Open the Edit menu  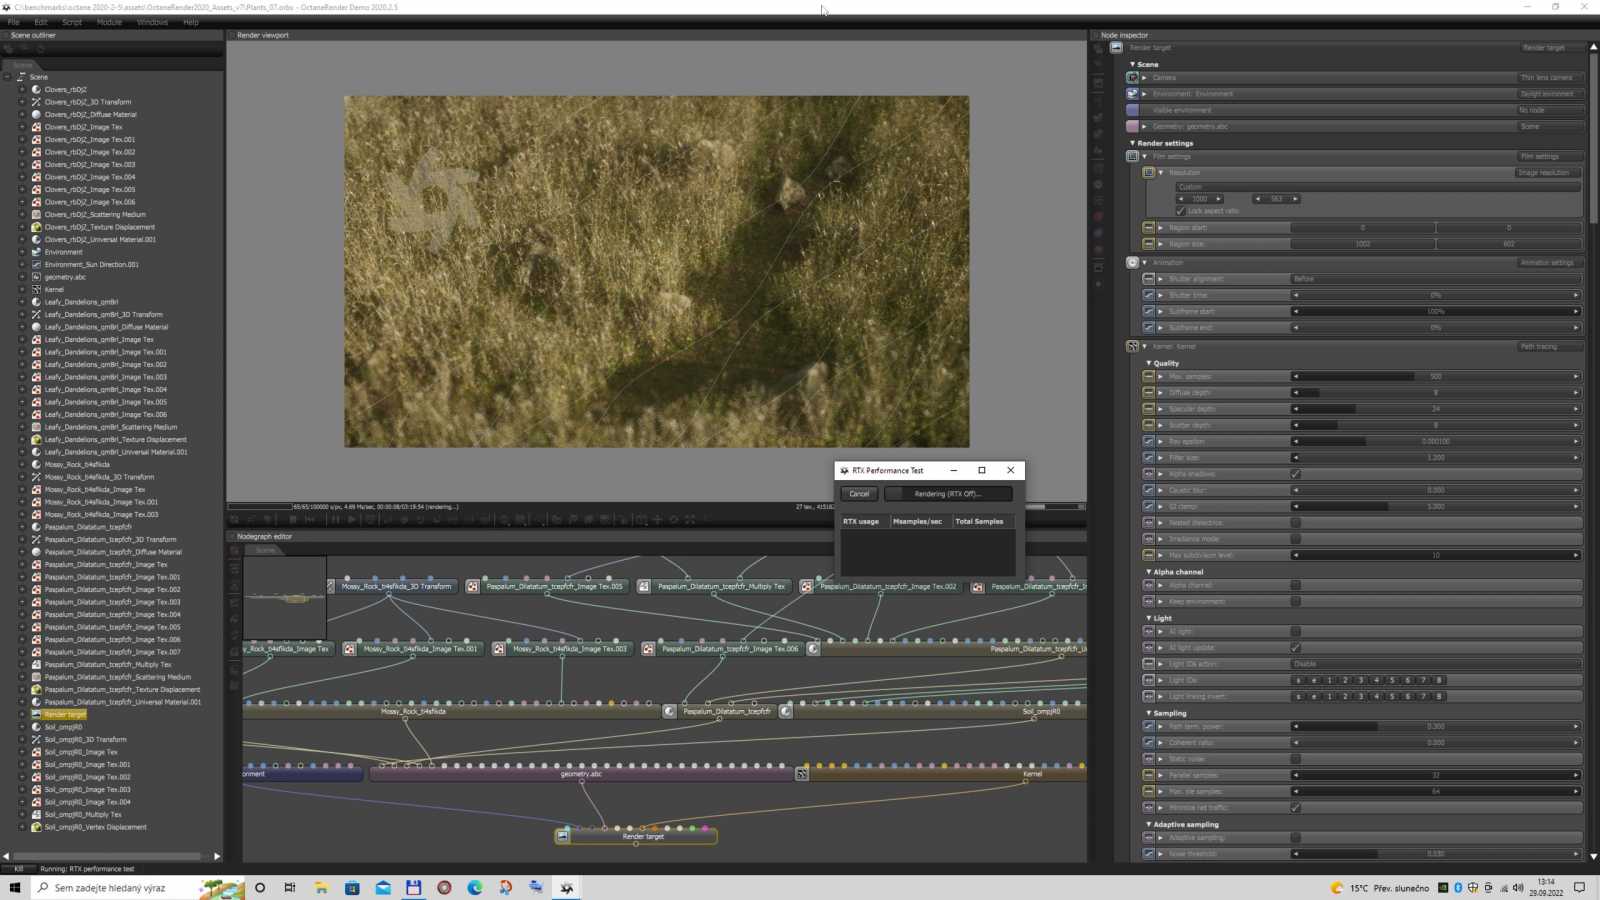(x=41, y=22)
